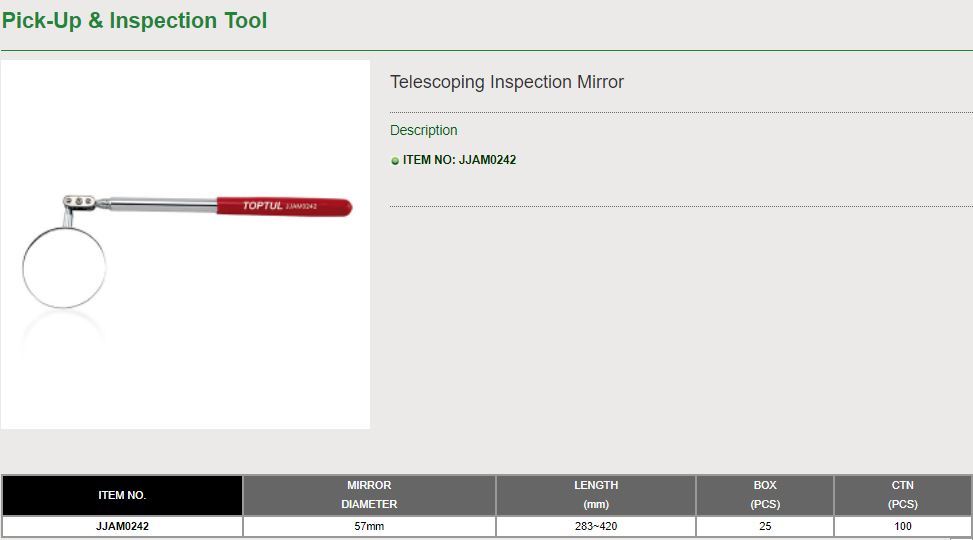The height and width of the screenshot is (540, 973).
Task: Click the horizontal scrollbar below the table
Action: [486, 538]
